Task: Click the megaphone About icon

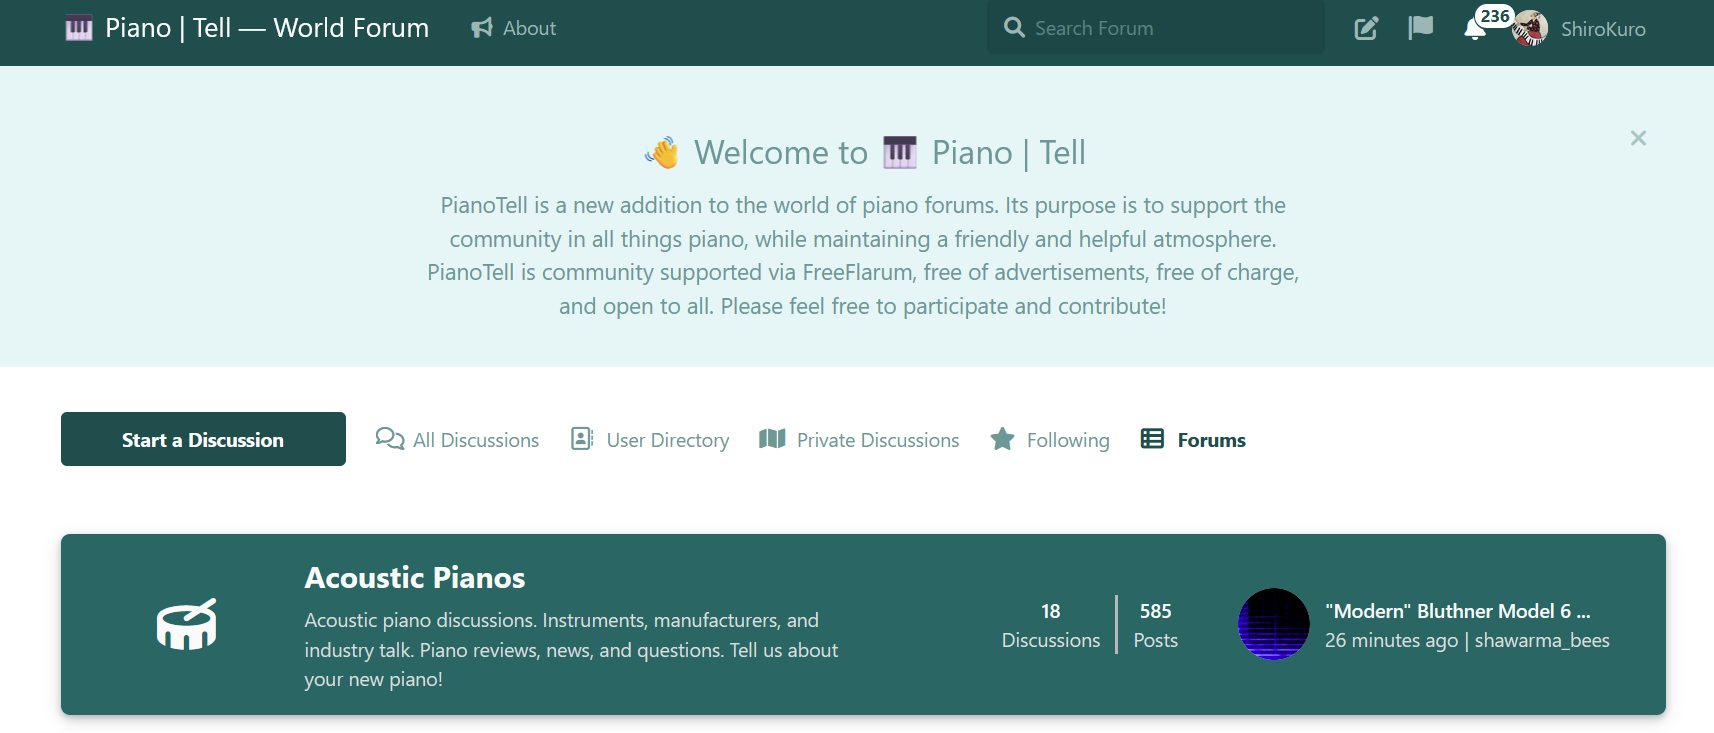Action: 482,28
